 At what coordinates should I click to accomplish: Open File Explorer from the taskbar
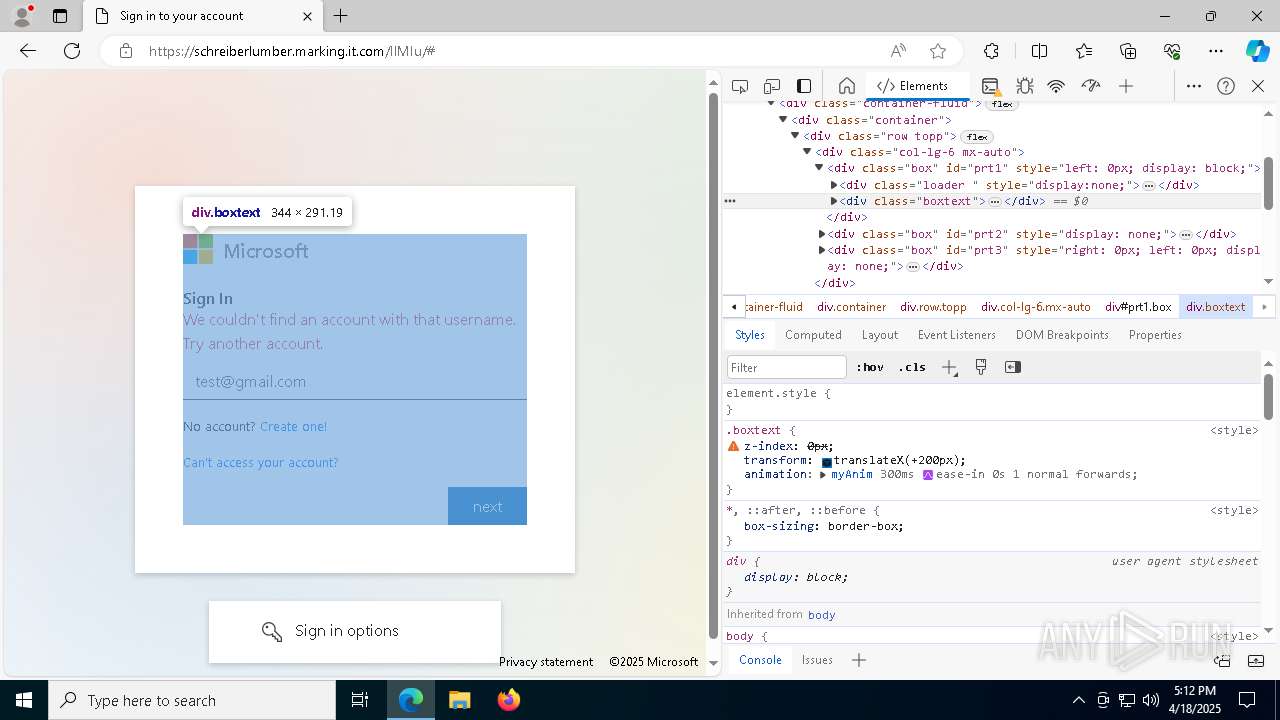click(x=460, y=700)
